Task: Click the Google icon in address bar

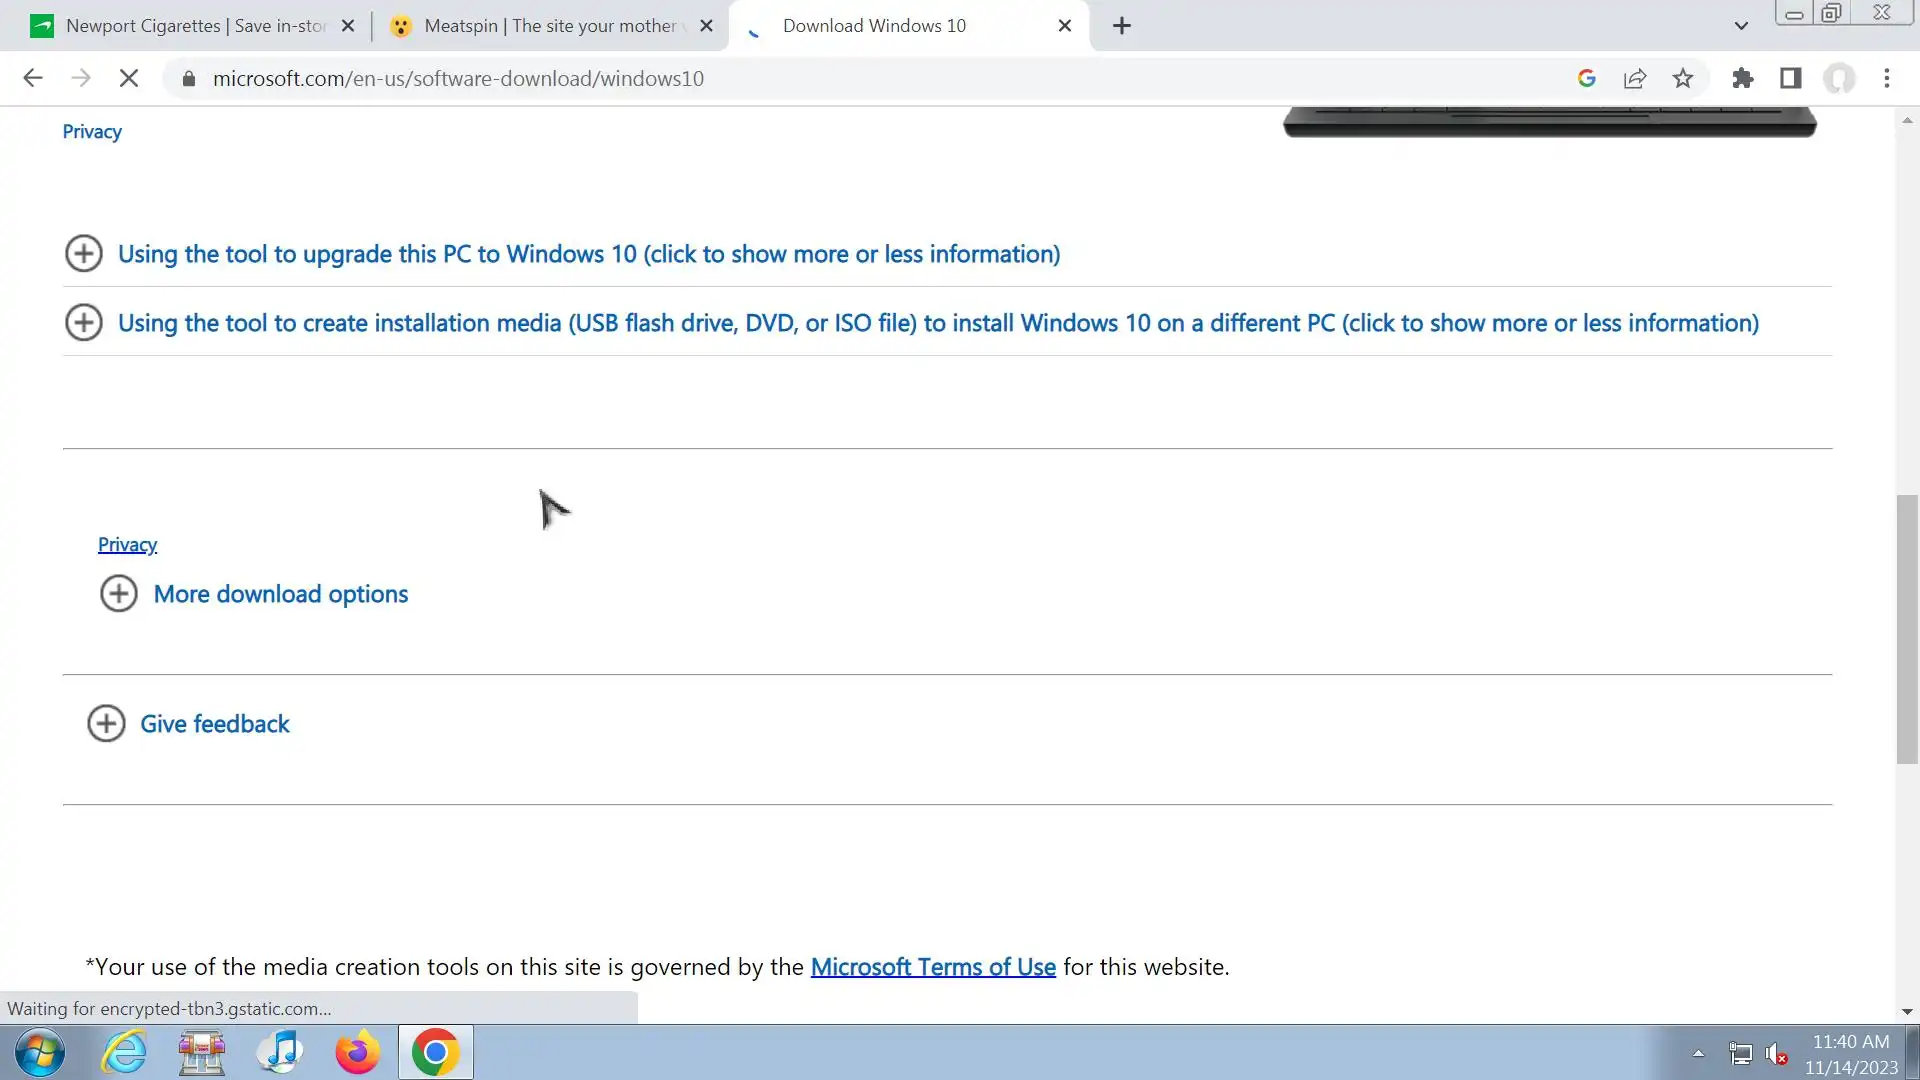Action: coord(1587,79)
